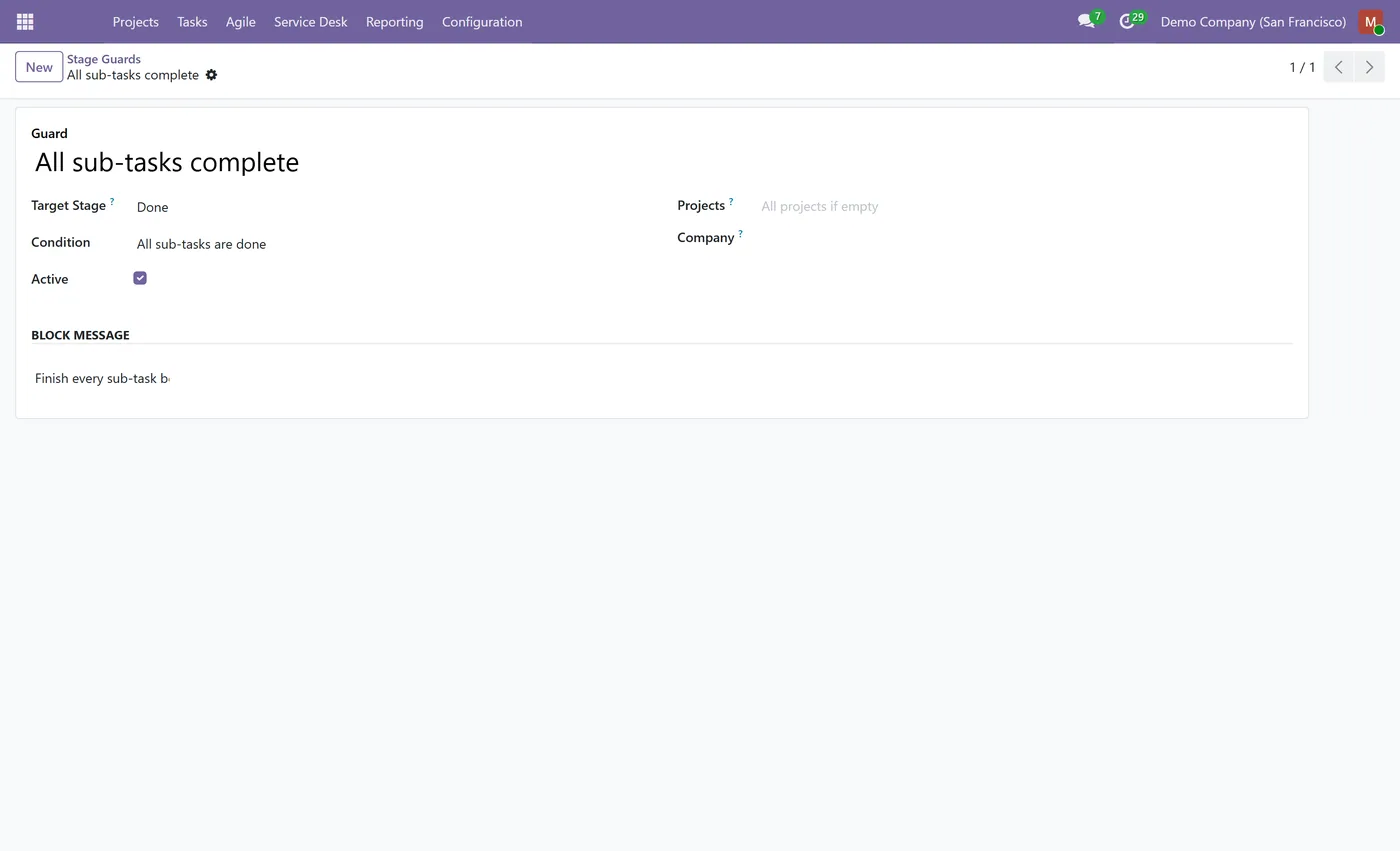This screenshot has height=851, width=1400.
Task: Open the Configuration menu
Action: coord(482,22)
